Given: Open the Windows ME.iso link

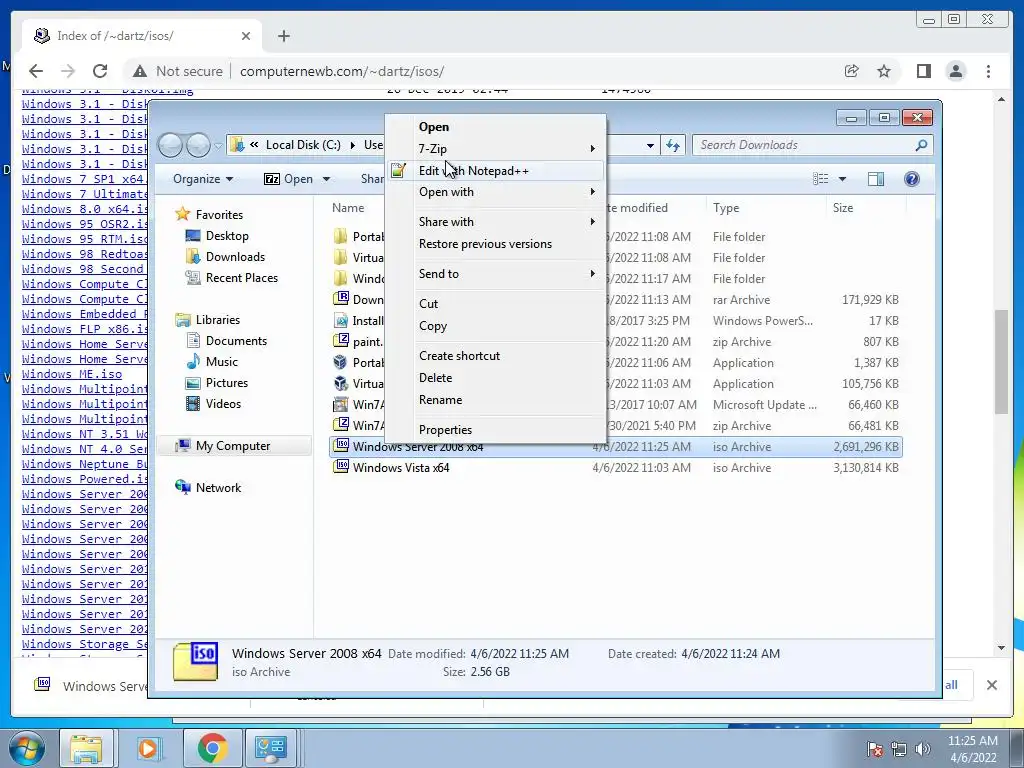Looking at the screenshot, I should pyautogui.click(x=72, y=374).
